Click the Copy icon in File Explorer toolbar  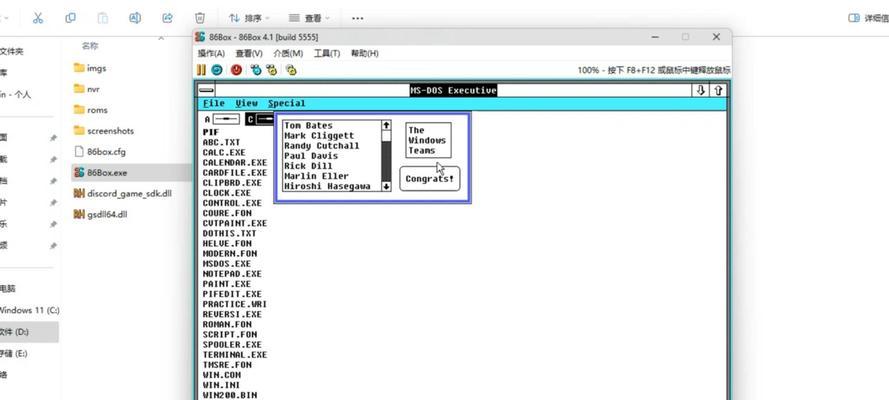[x=70, y=18]
